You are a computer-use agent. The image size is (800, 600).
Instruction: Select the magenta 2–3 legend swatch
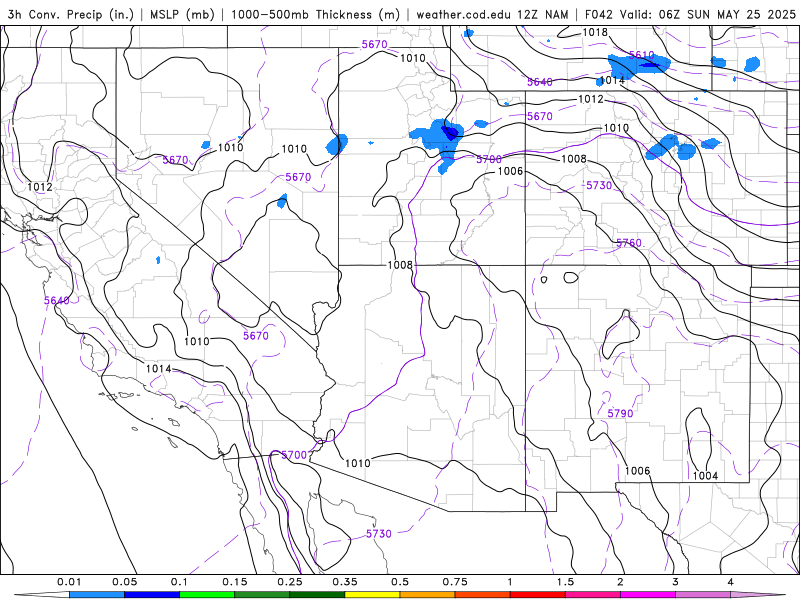pyautogui.click(x=648, y=595)
